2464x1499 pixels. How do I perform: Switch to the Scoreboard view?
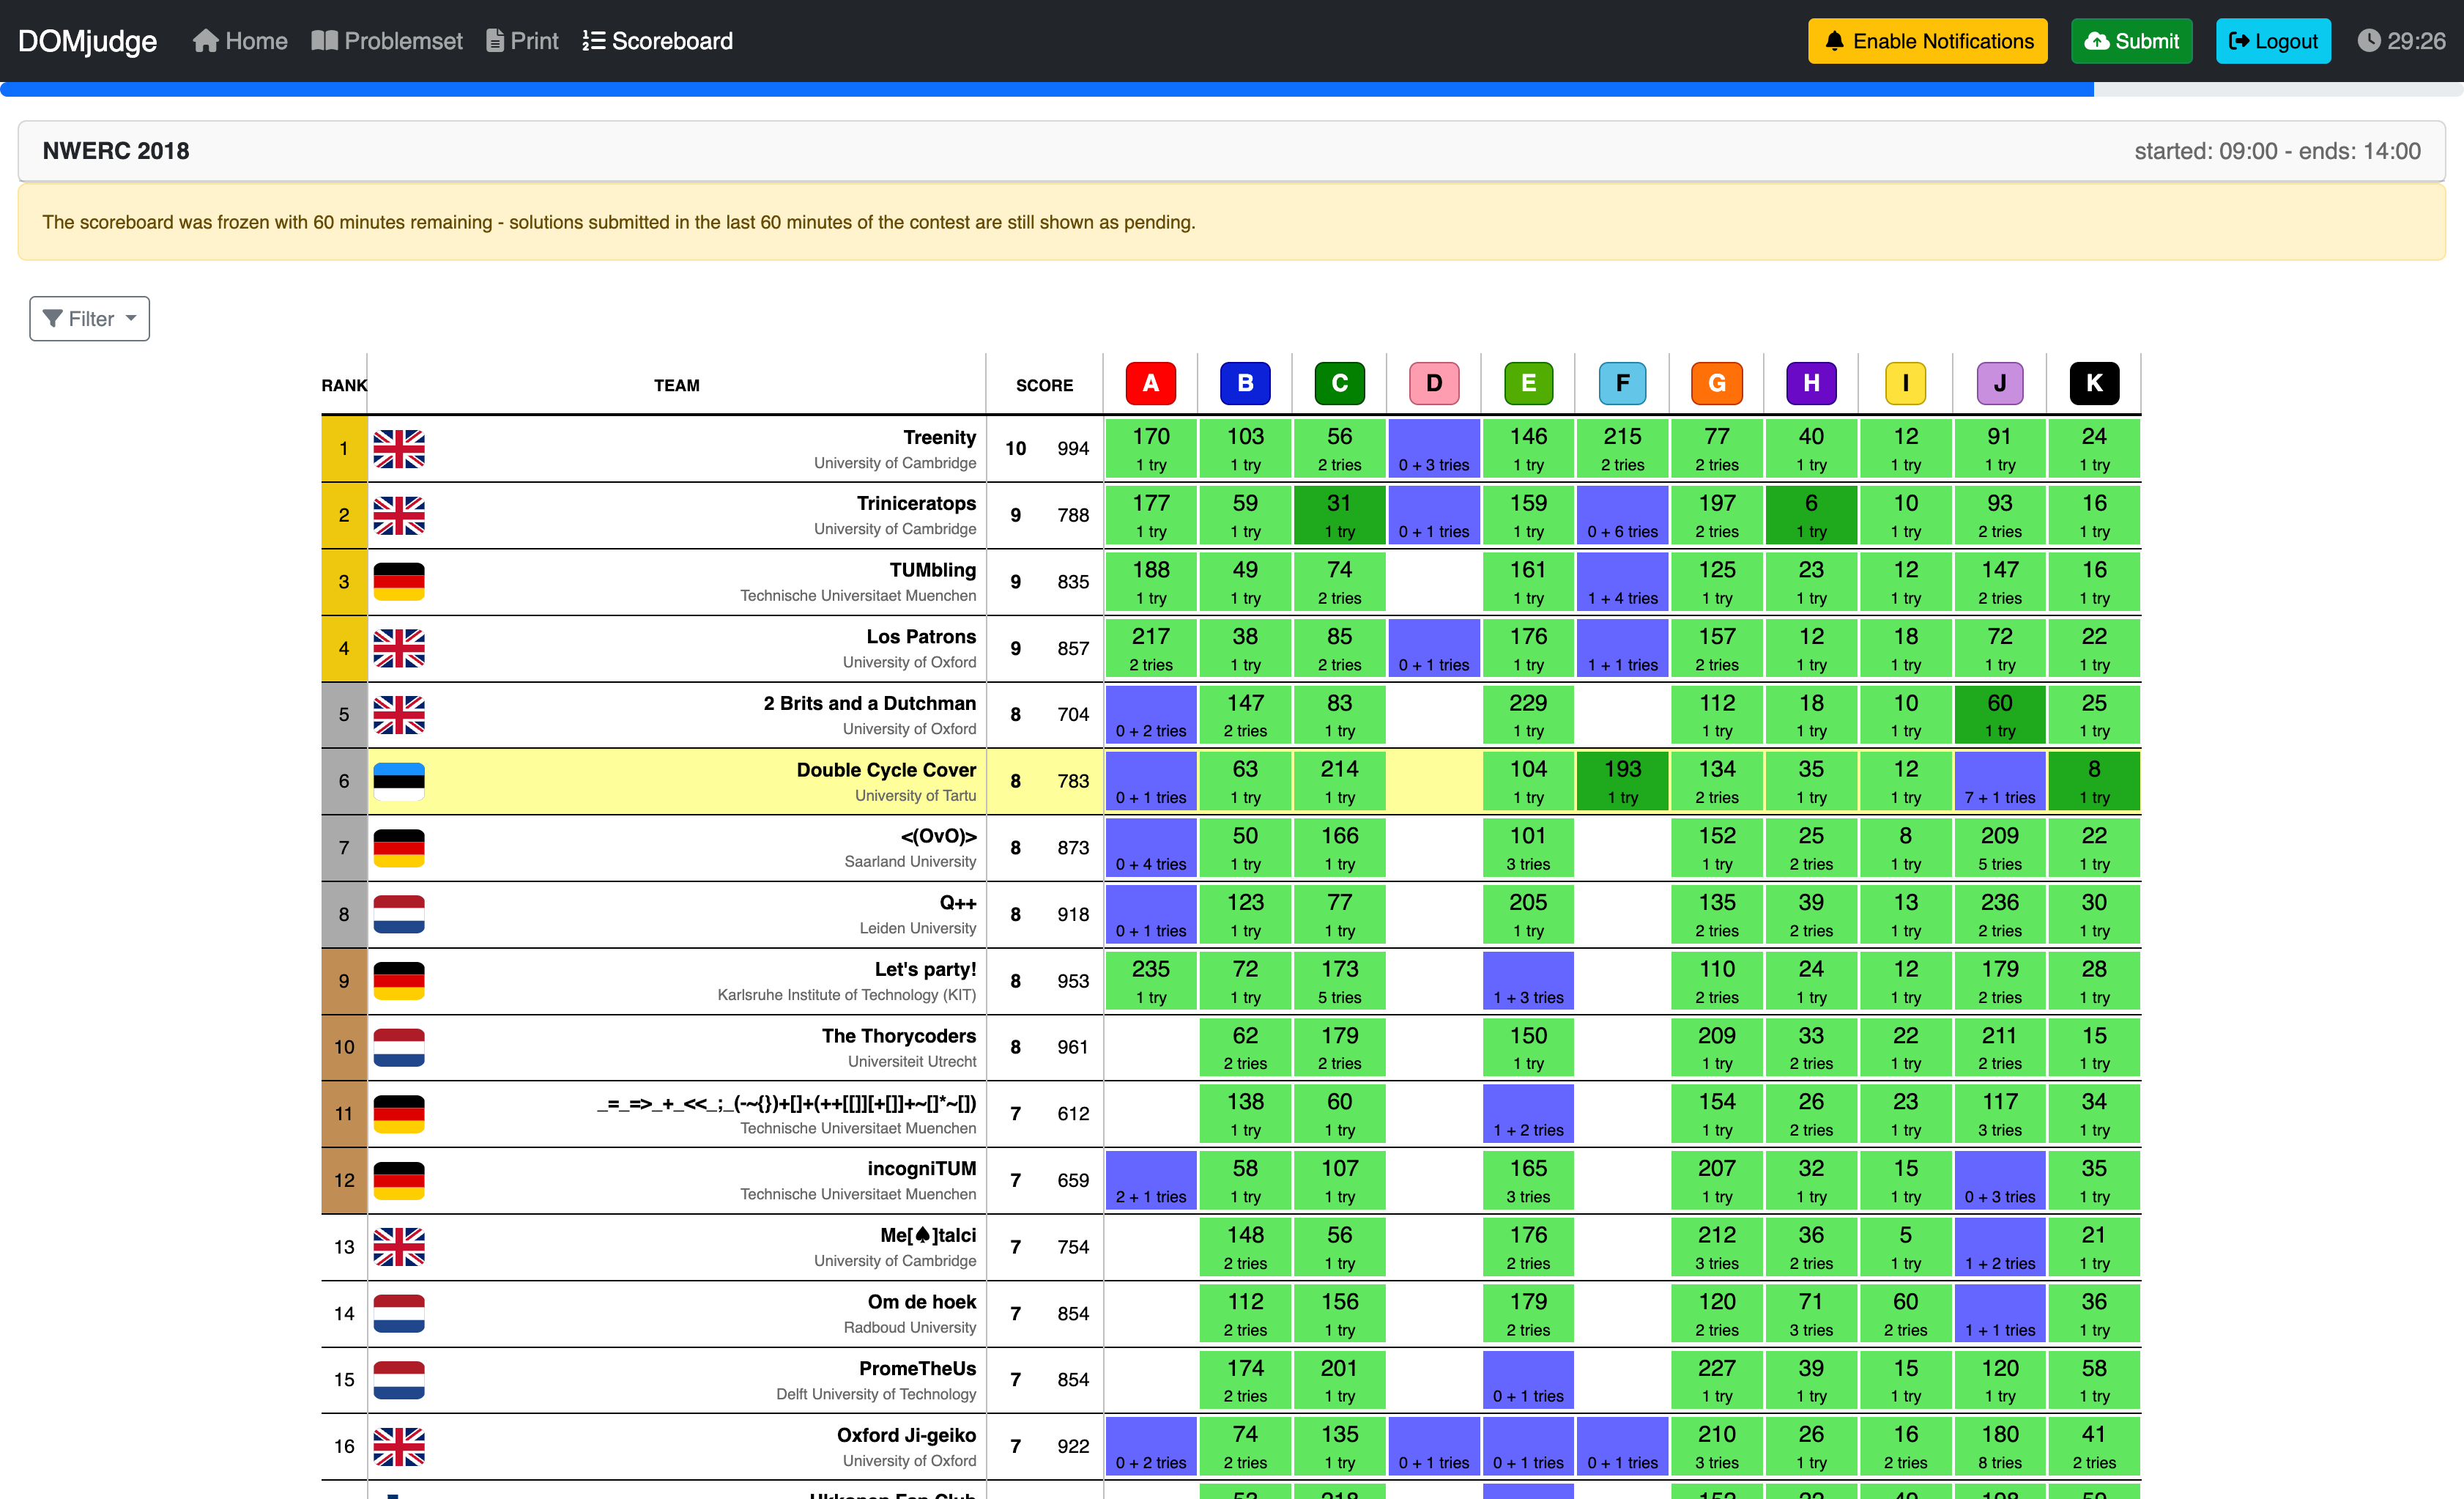pyautogui.click(x=658, y=41)
